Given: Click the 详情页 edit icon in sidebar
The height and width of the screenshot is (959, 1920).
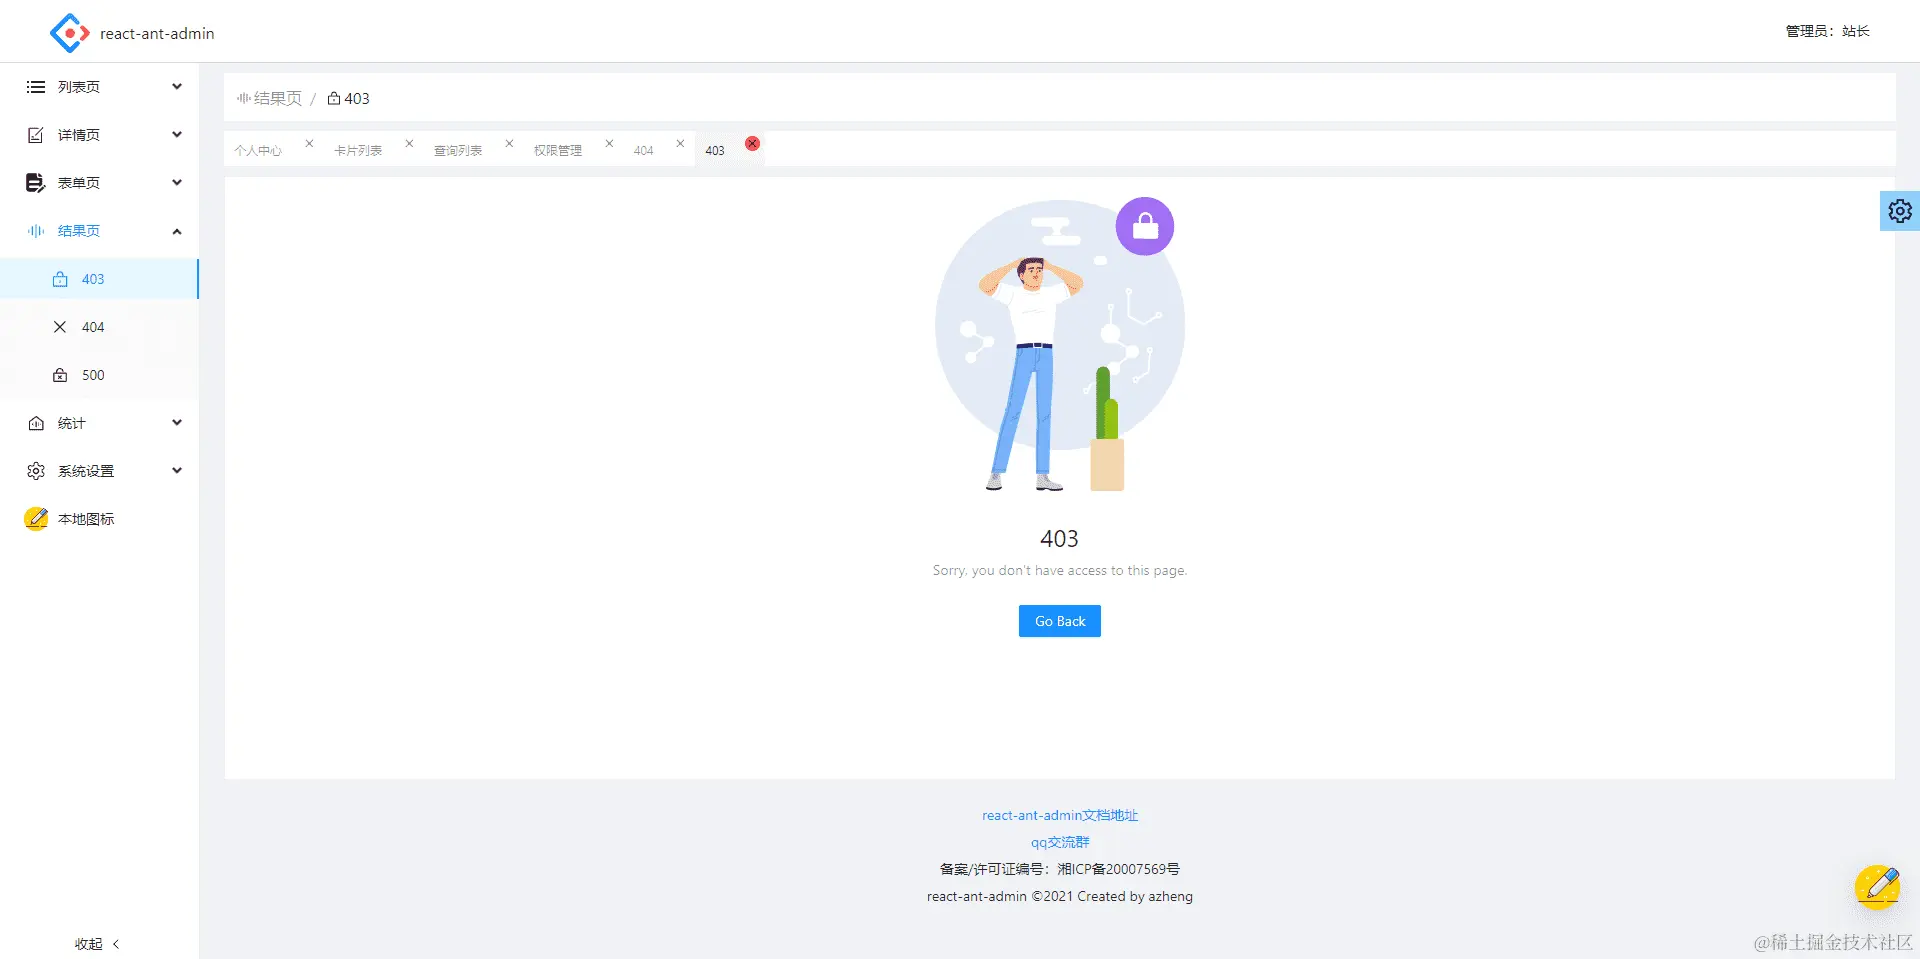Looking at the screenshot, I should [x=35, y=134].
